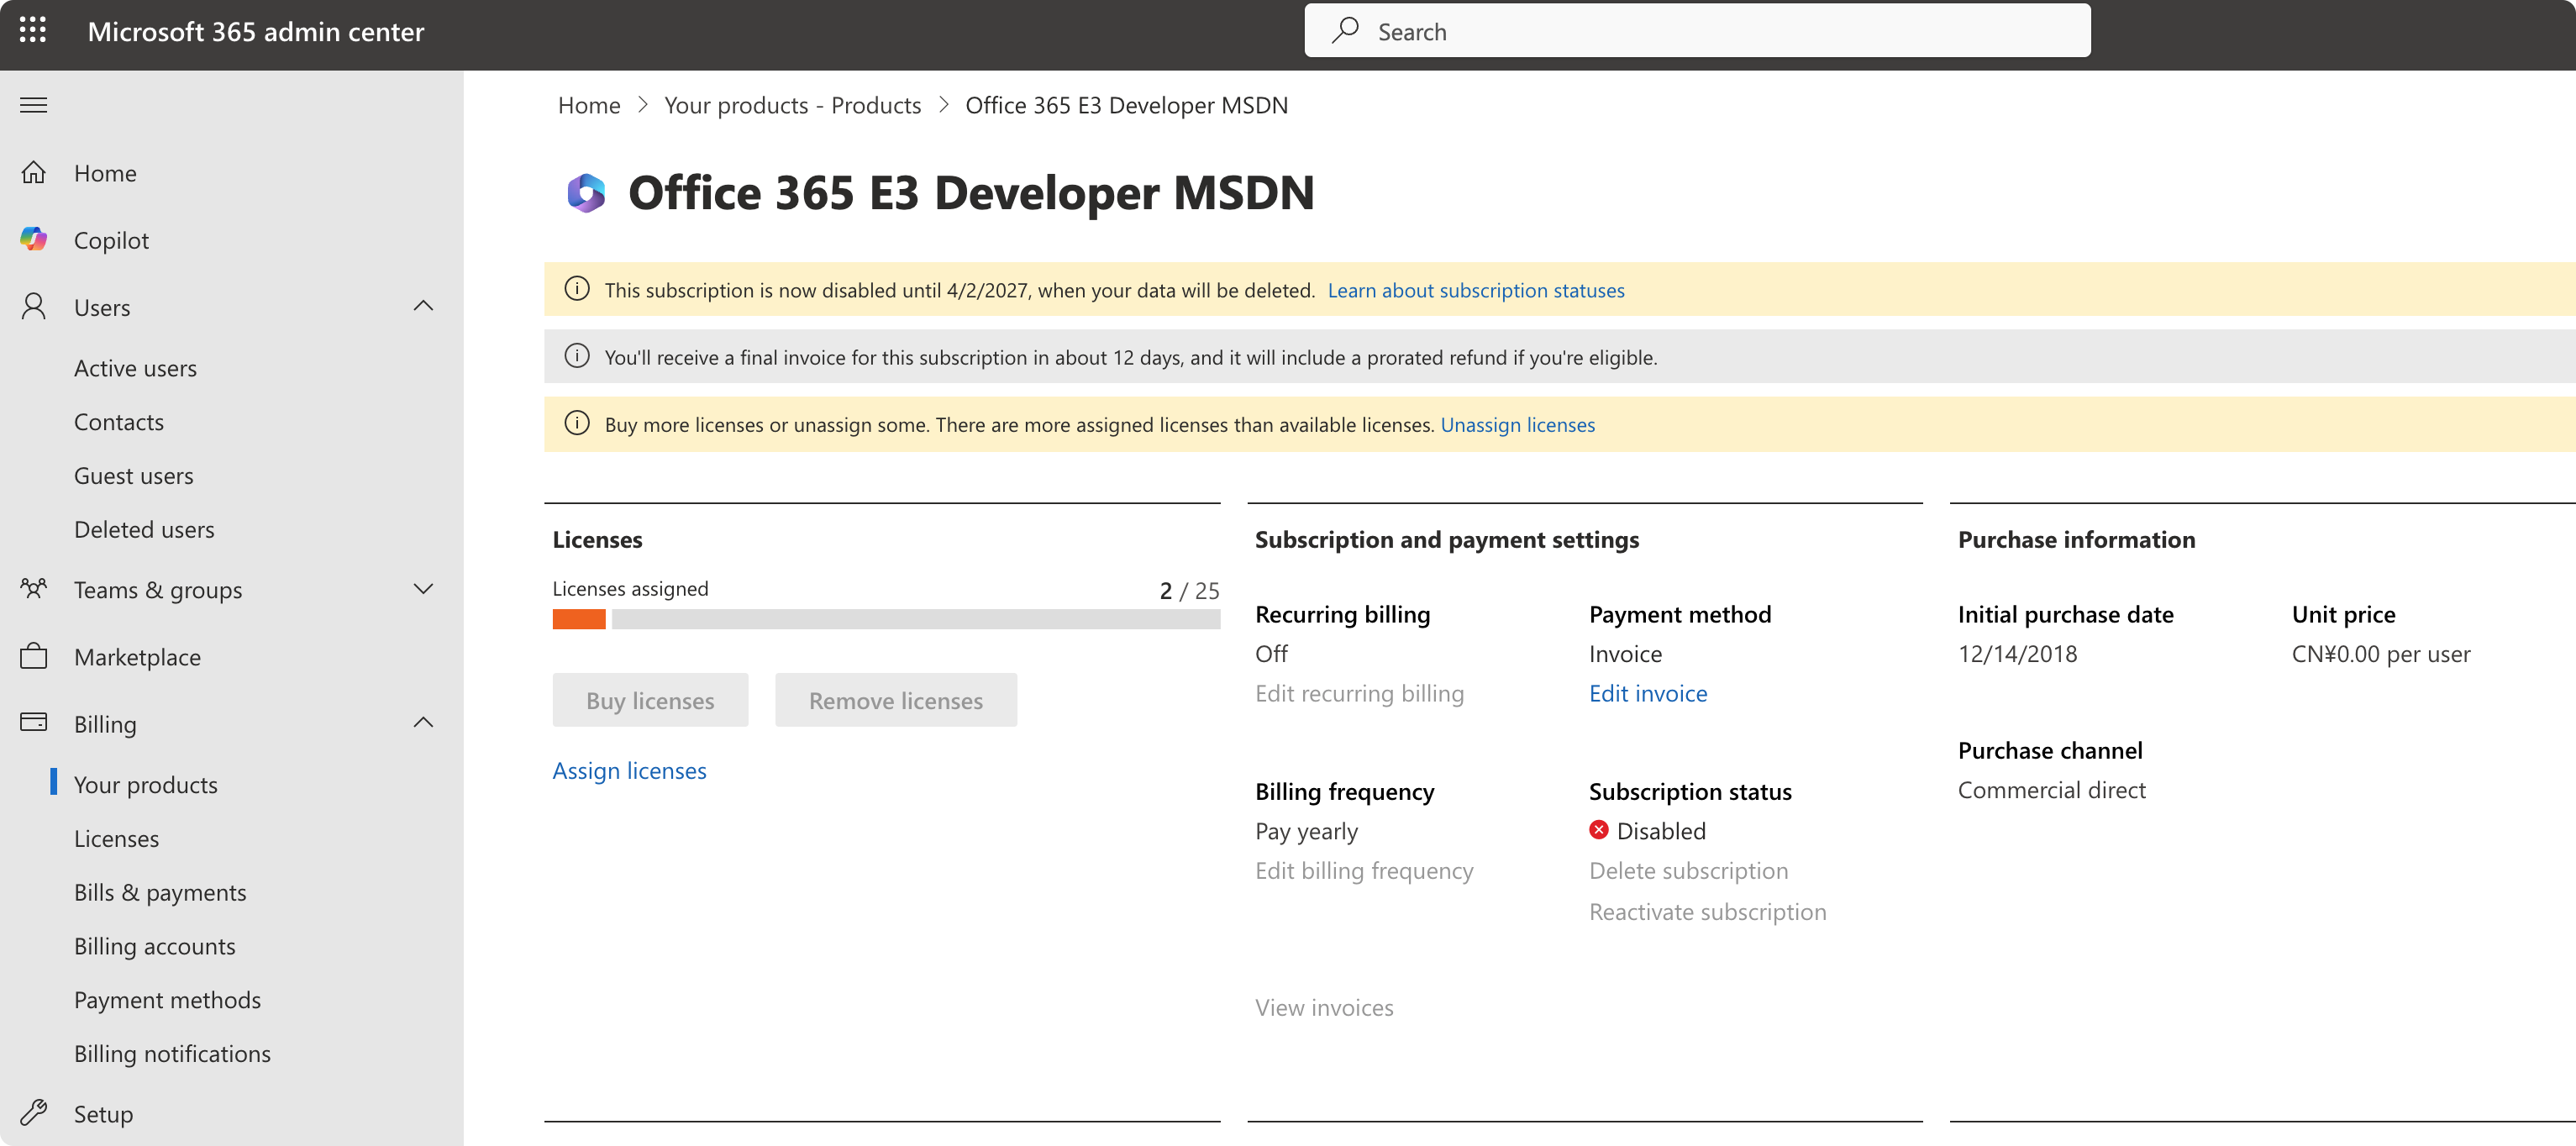The image size is (2576, 1146).
Task: Collapse the Billing section chevron
Action: (423, 722)
